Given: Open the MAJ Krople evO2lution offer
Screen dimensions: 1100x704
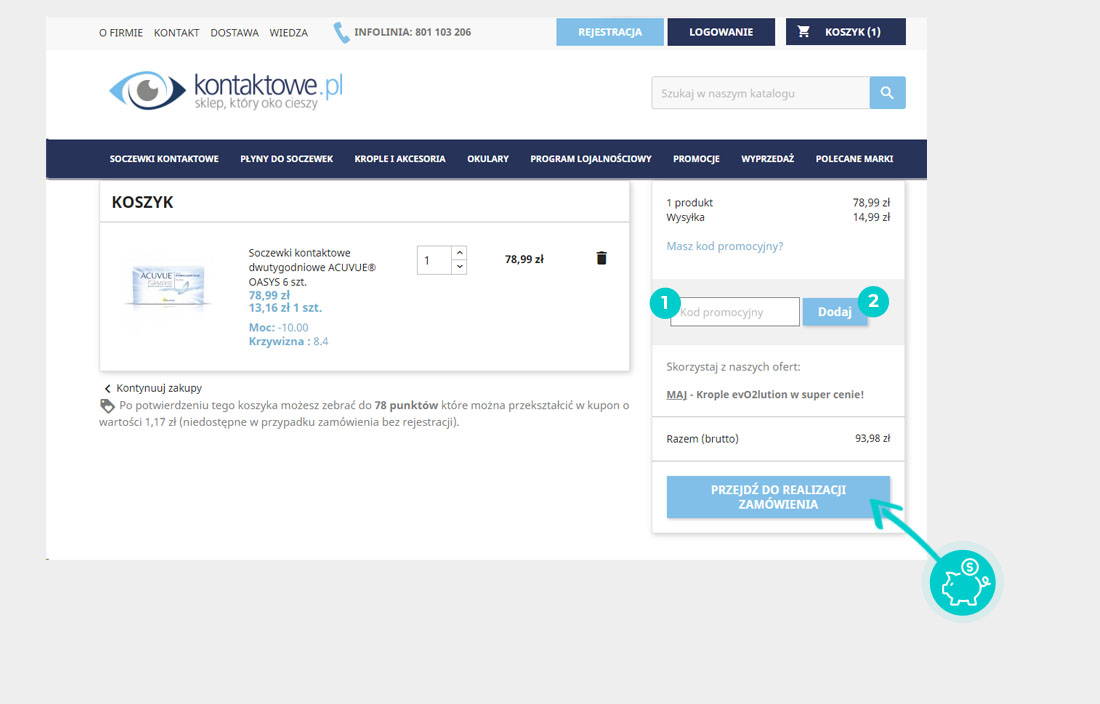Looking at the screenshot, I should point(765,395).
